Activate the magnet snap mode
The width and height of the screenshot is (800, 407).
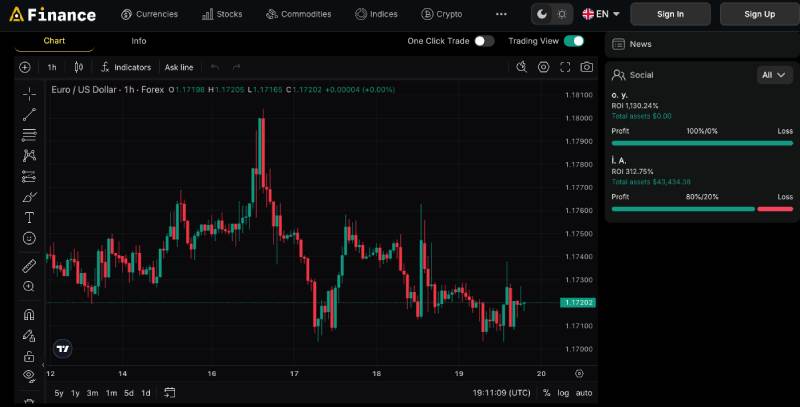click(29, 314)
